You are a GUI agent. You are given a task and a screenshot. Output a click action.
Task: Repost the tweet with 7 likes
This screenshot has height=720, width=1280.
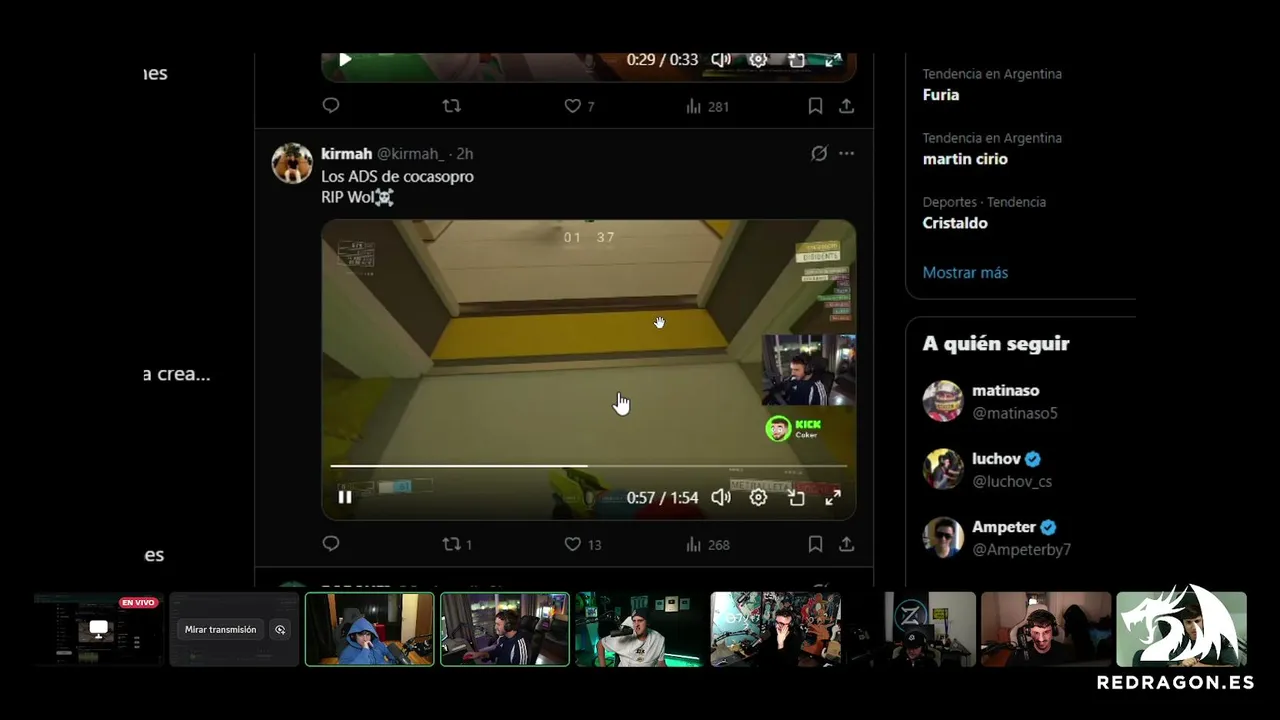(x=452, y=106)
